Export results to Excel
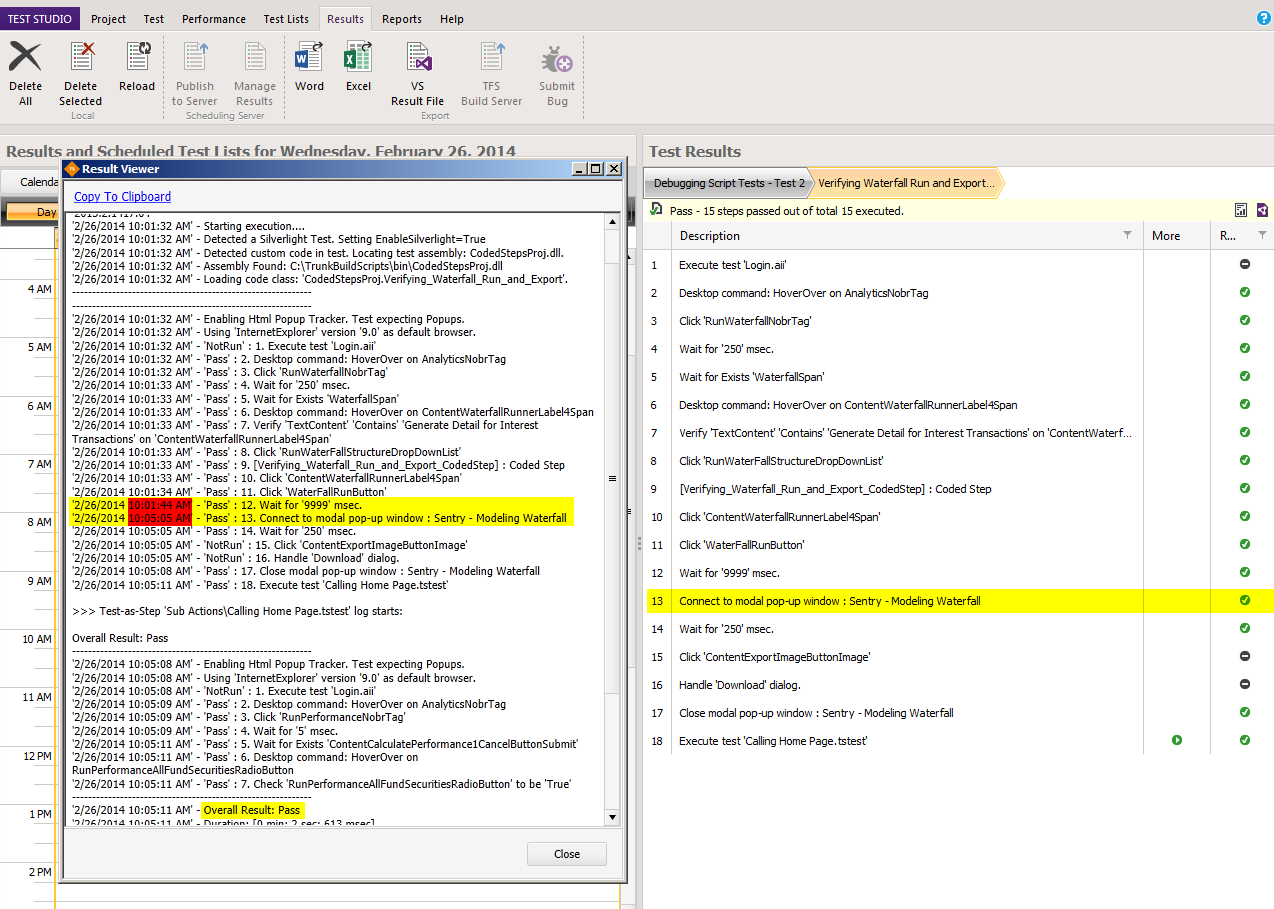1274x909 pixels. (x=358, y=68)
